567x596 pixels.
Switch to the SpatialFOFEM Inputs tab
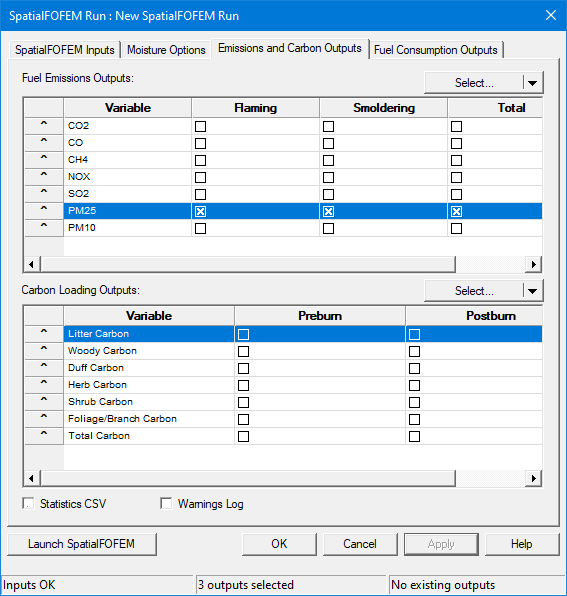[x=65, y=50]
